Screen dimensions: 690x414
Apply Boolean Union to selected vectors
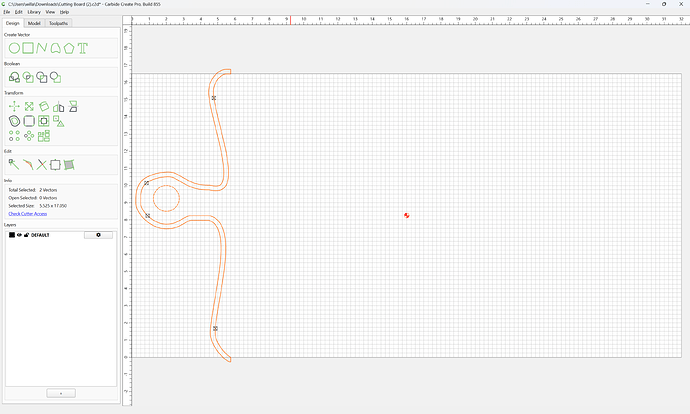pos(14,77)
